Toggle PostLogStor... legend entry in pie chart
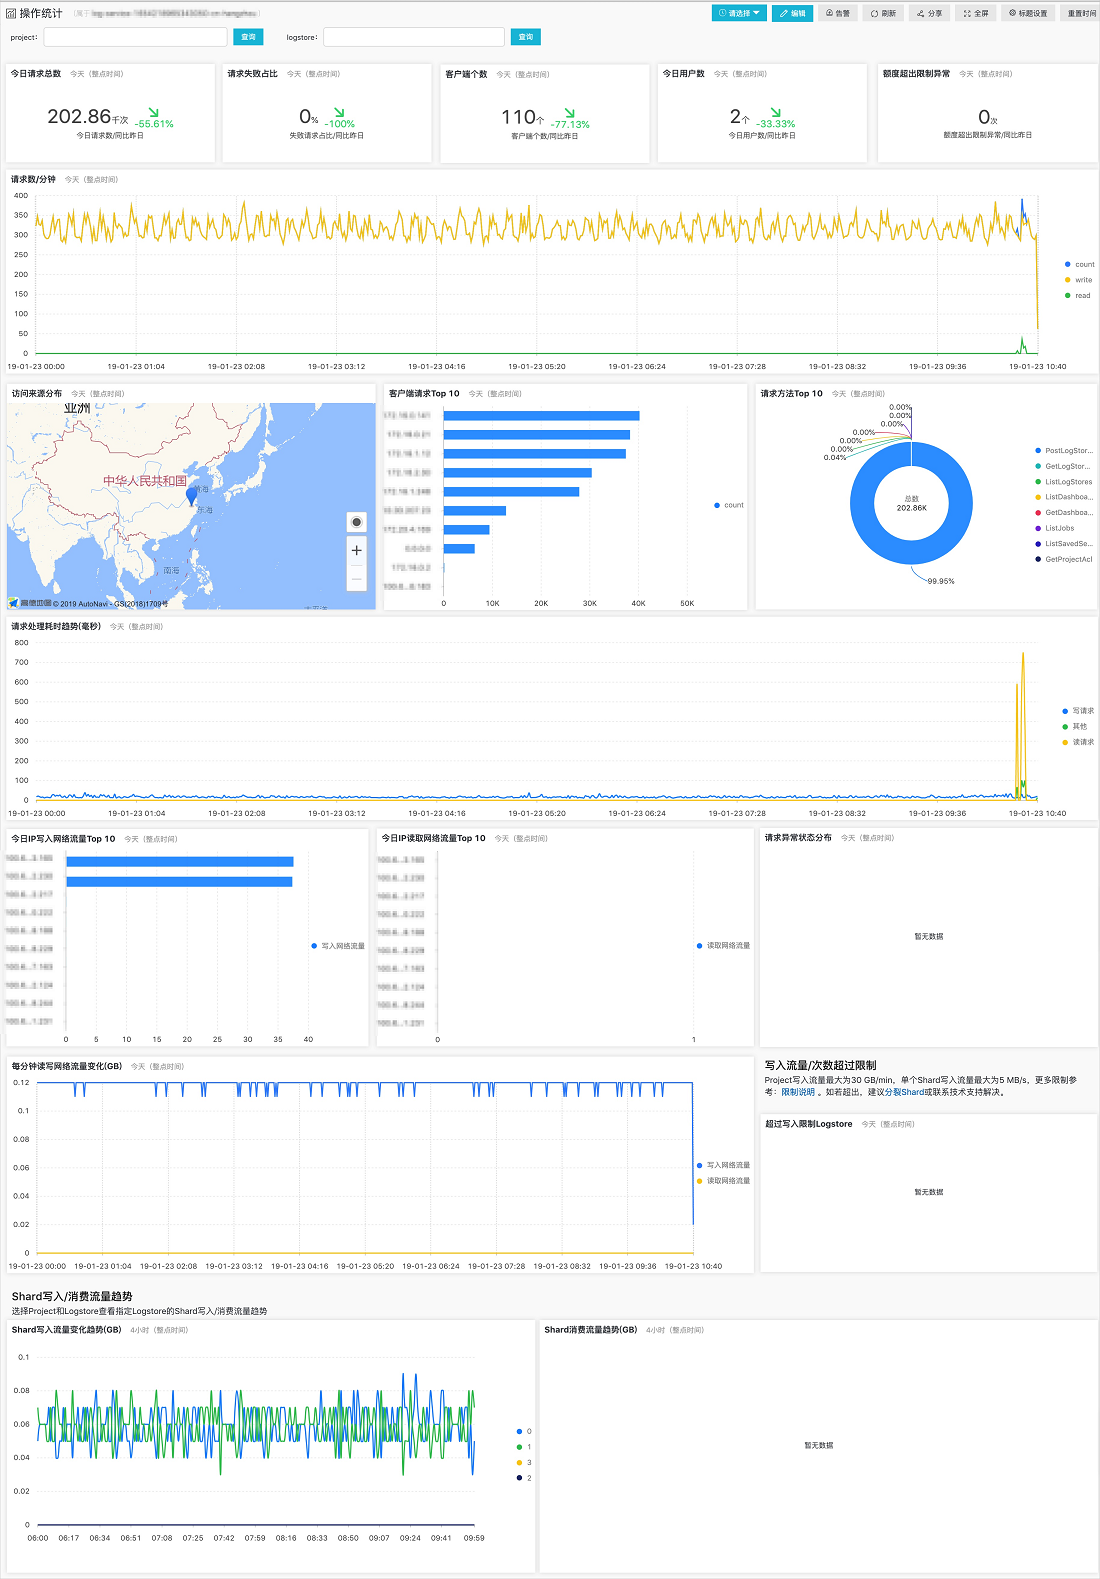The width and height of the screenshot is (1100, 1579). point(1064,451)
